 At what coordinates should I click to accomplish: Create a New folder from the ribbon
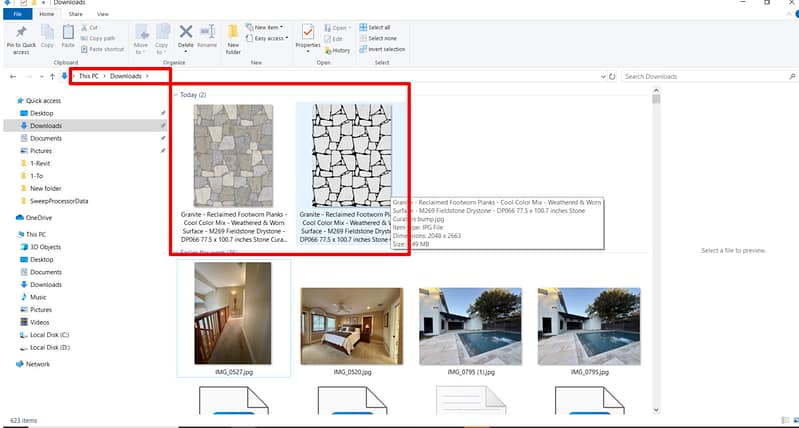tap(233, 38)
